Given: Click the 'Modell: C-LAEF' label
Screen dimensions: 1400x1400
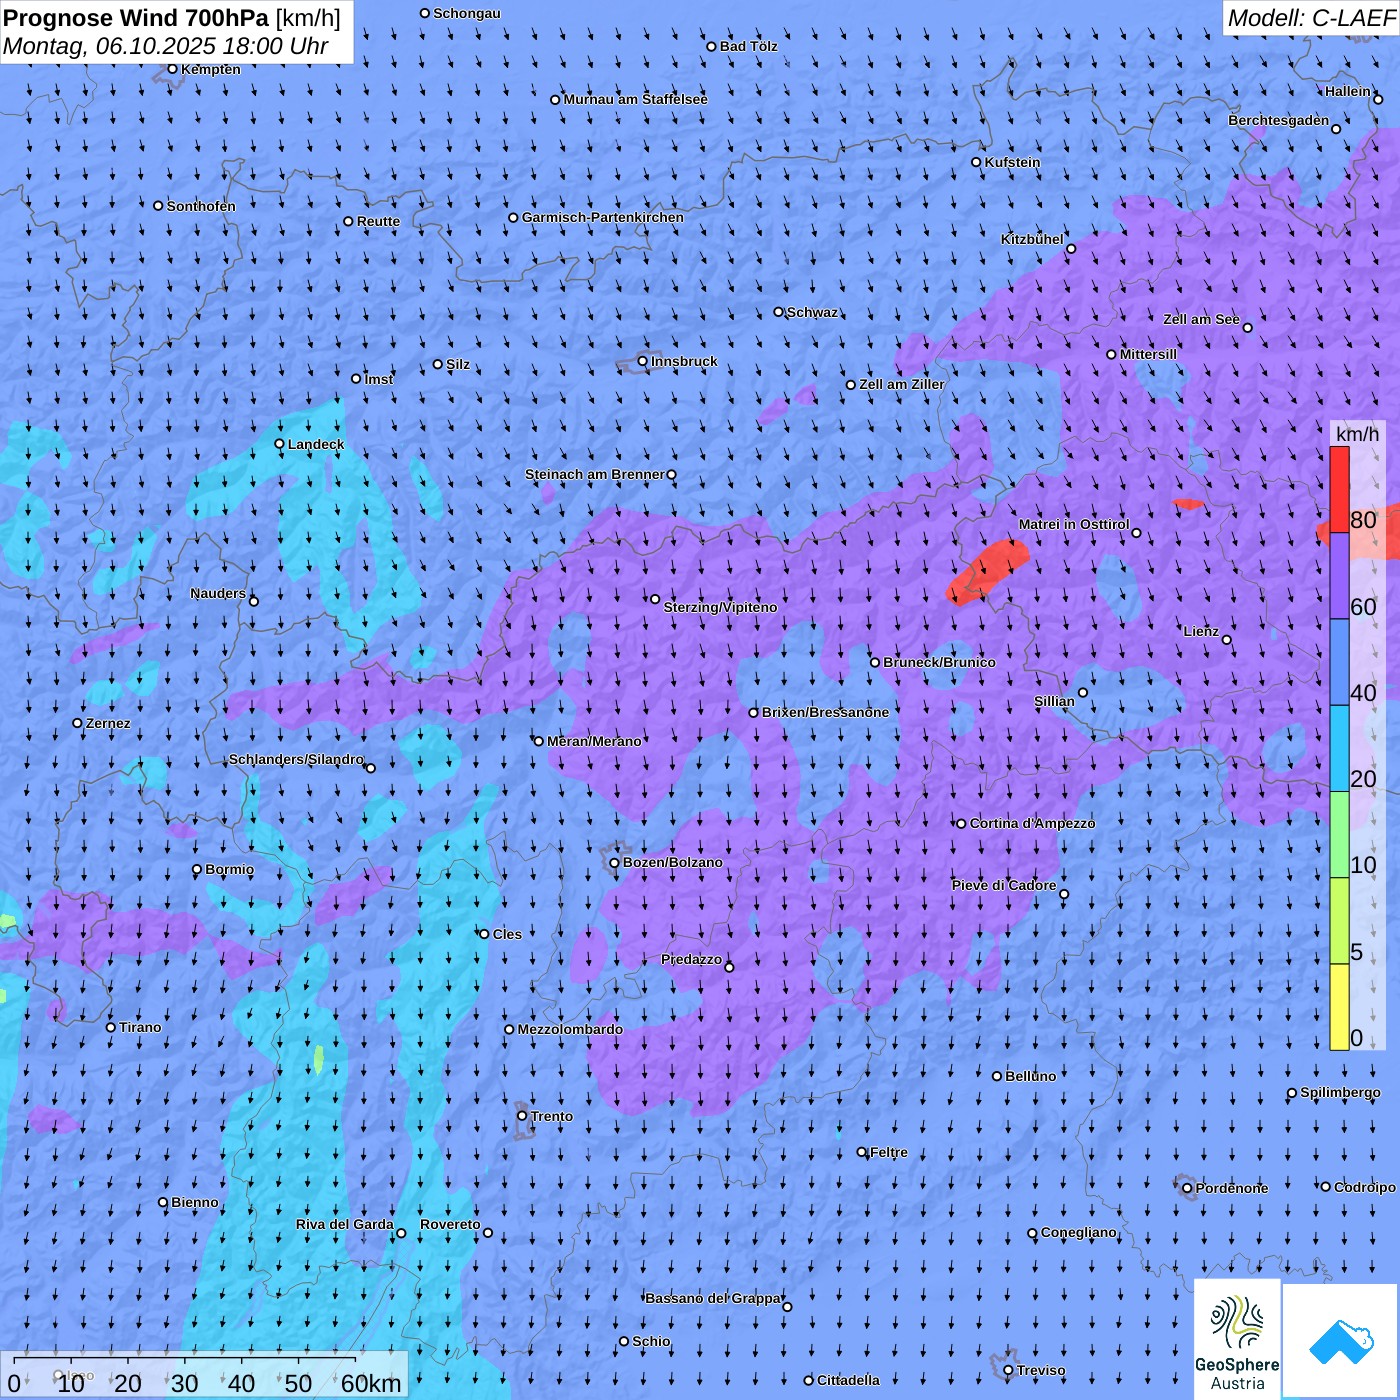Looking at the screenshot, I should click(1311, 17).
